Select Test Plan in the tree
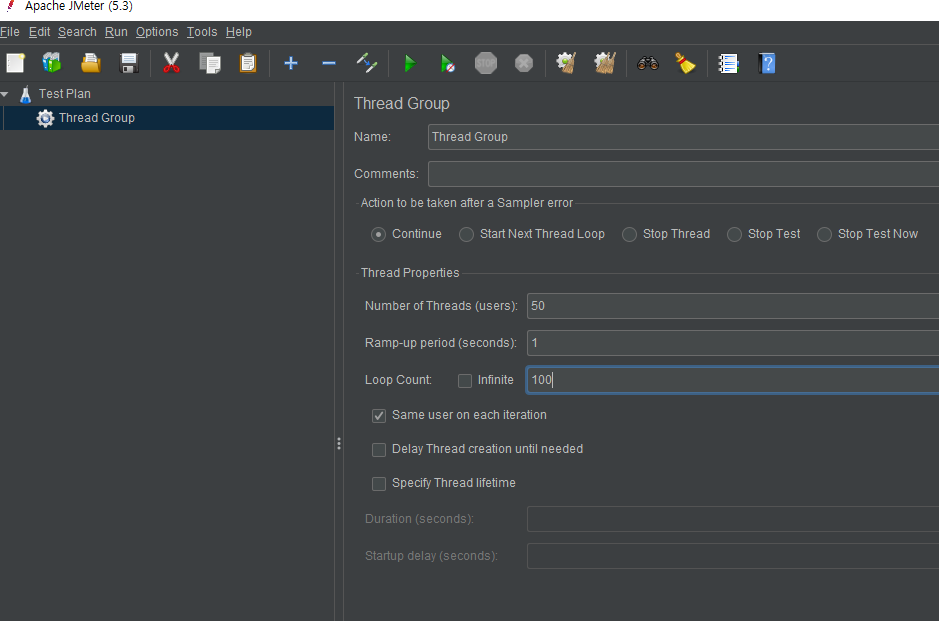The width and height of the screenshot is (939, 621). click(65, 94)
